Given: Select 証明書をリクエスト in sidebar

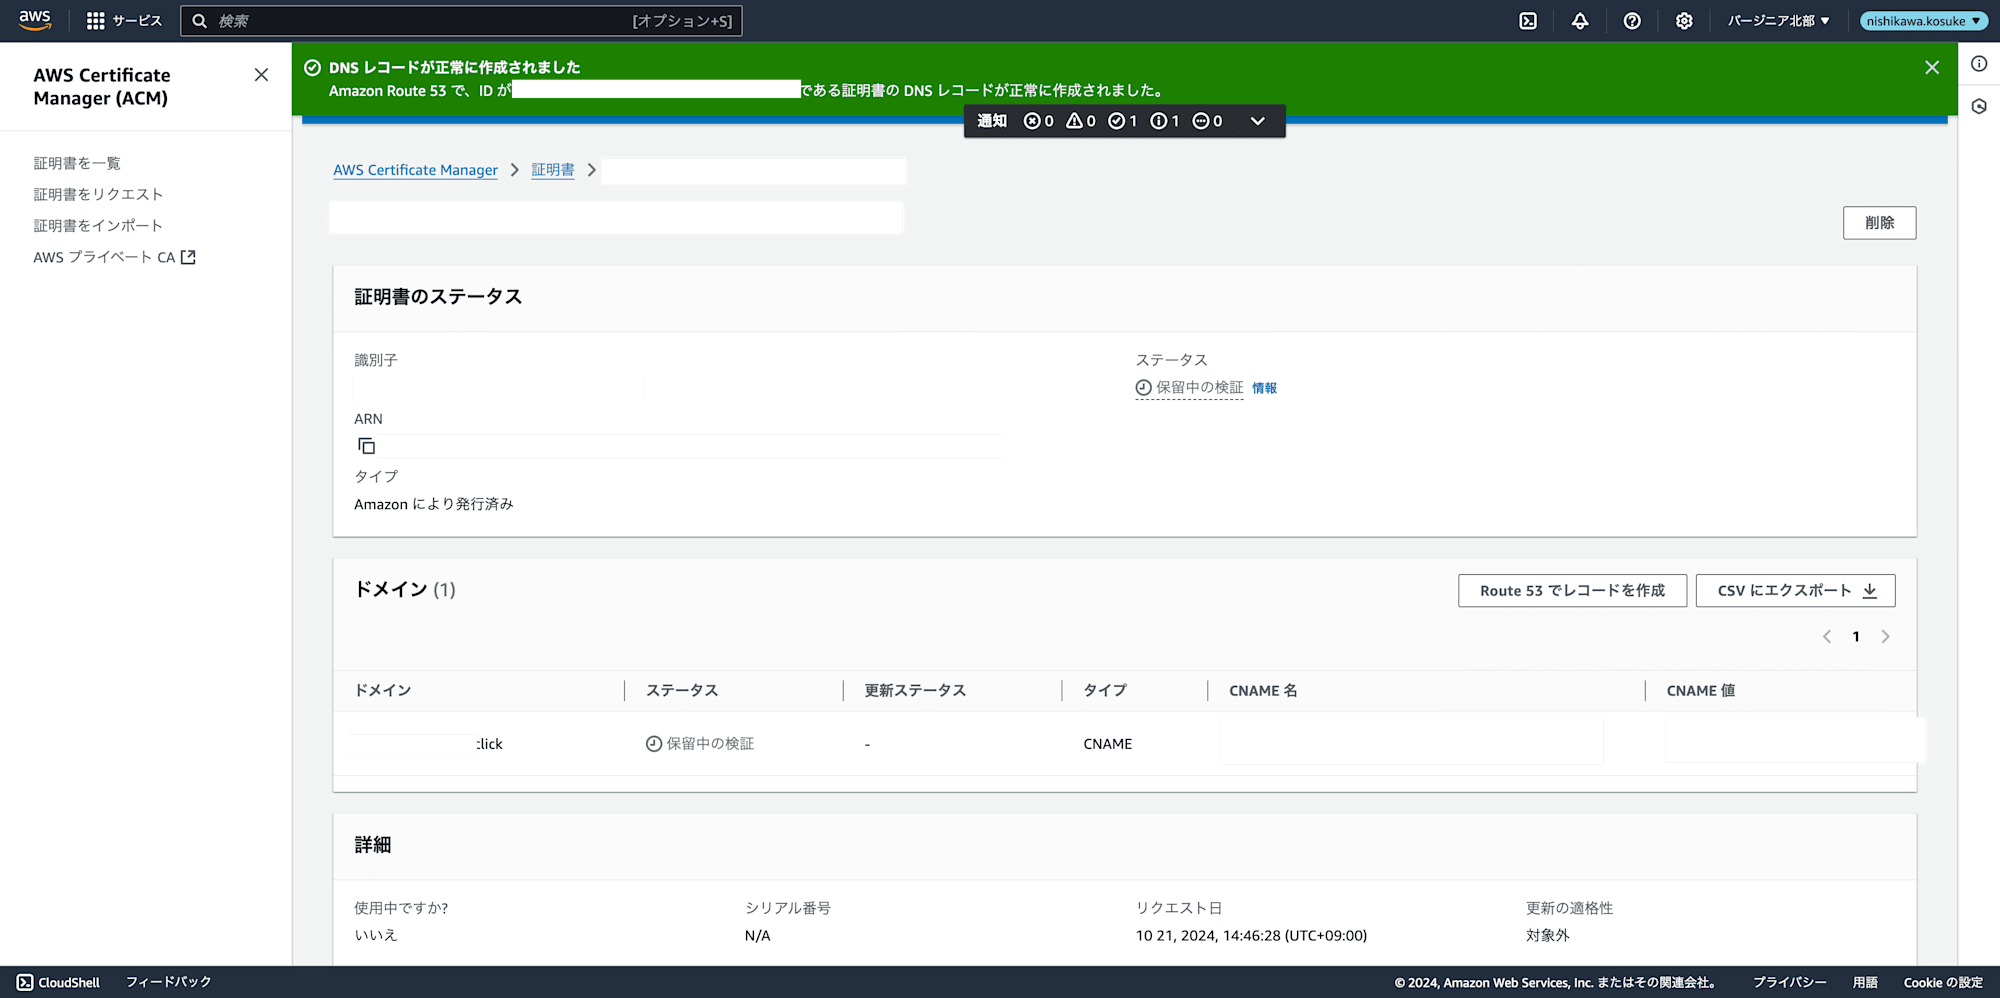Looking at the screenshot, I should click(x=98, y=194).
